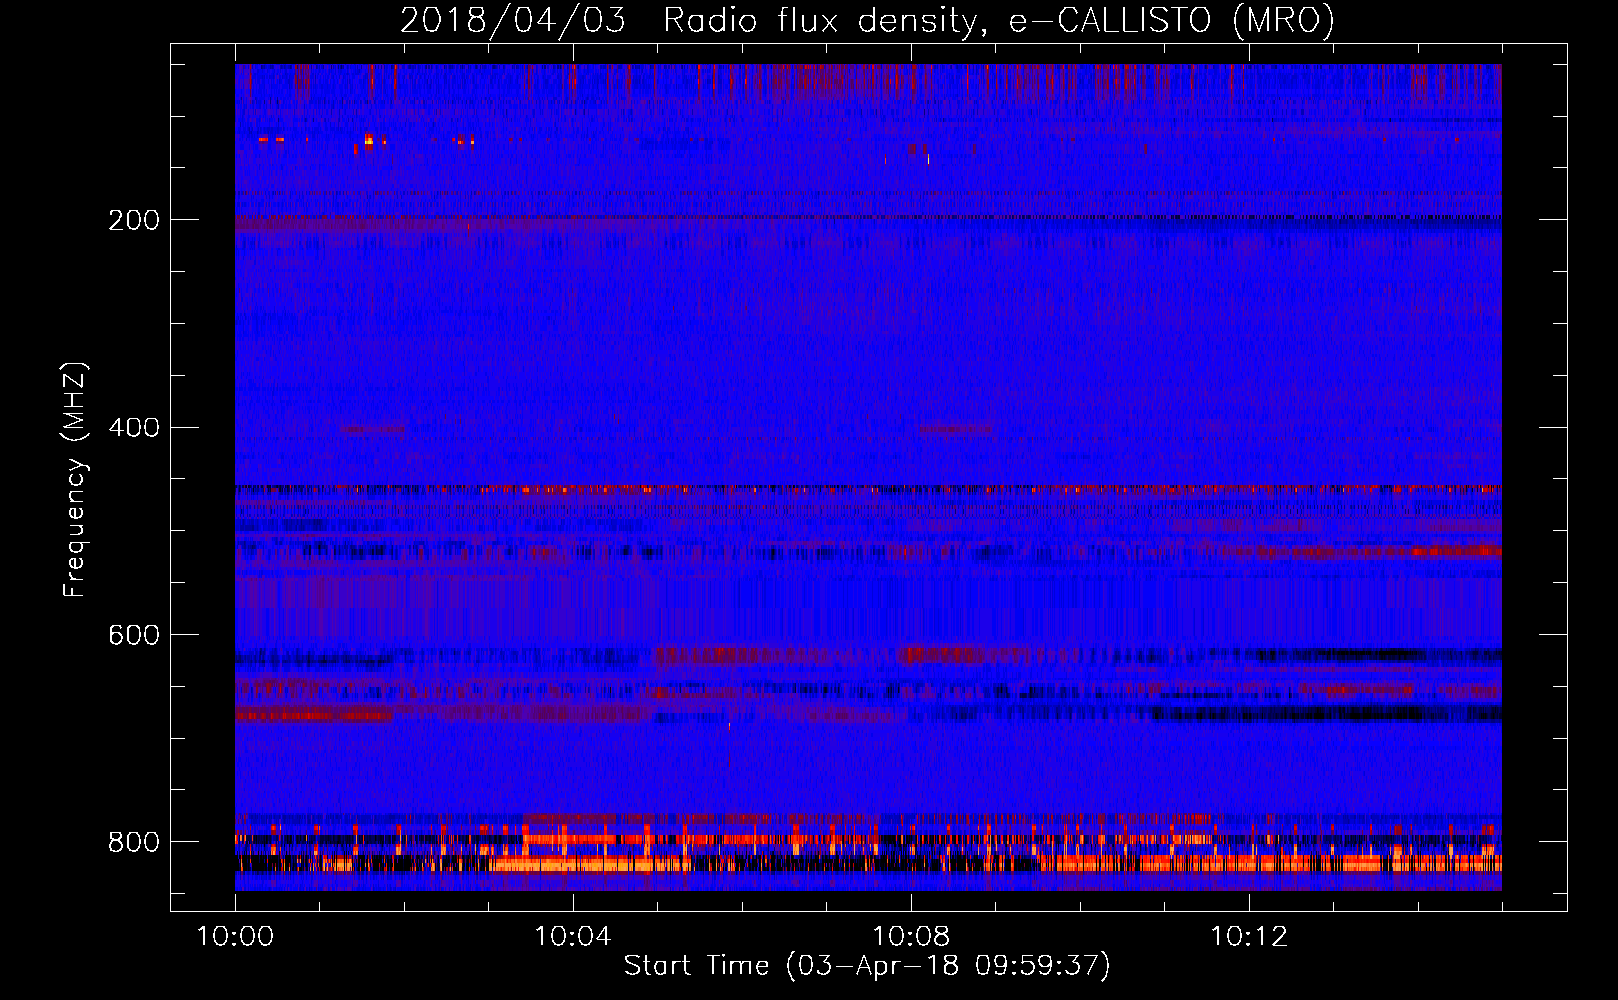The height and width of the screenshot is (1000, 1618).
Task: Click the 600 frequency tick label
Action: 134,636
